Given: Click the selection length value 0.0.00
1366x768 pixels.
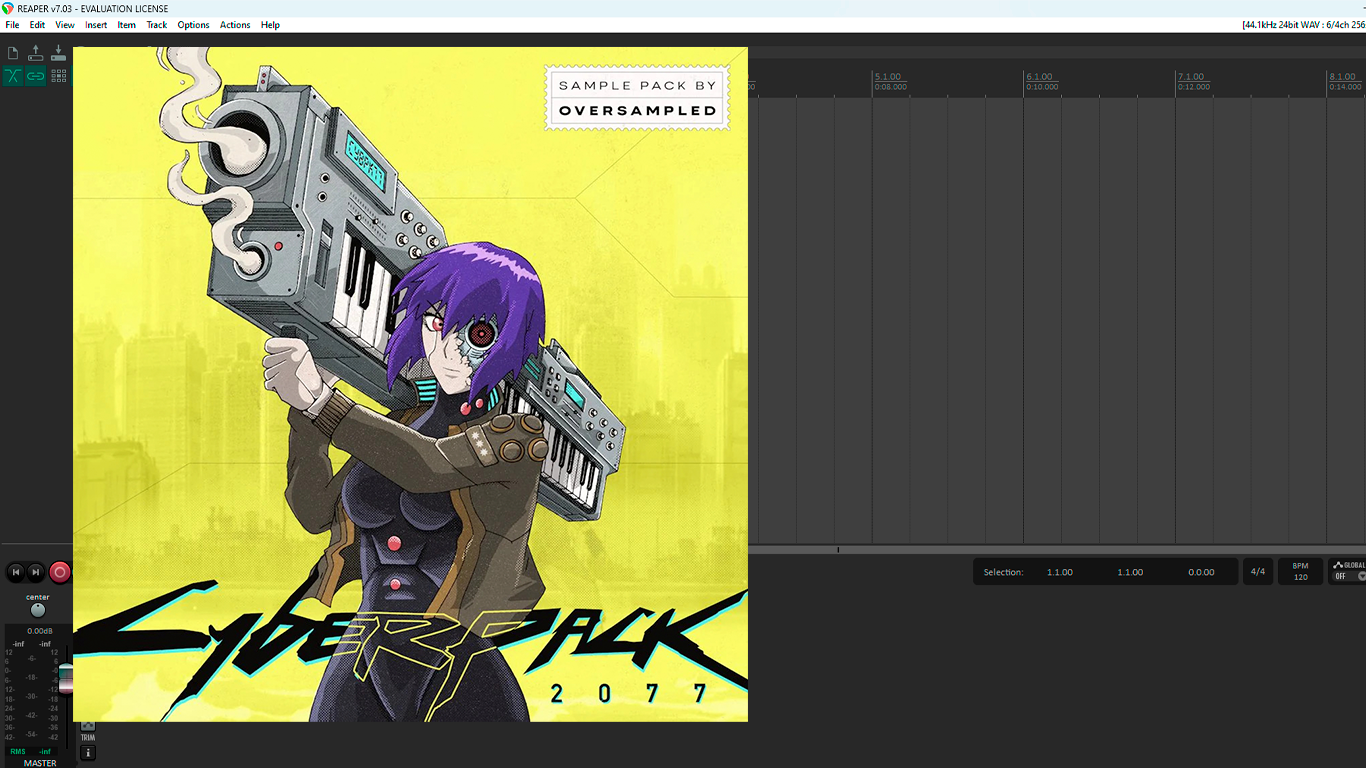Looking at the screenshot, I should click(1201, 573).
